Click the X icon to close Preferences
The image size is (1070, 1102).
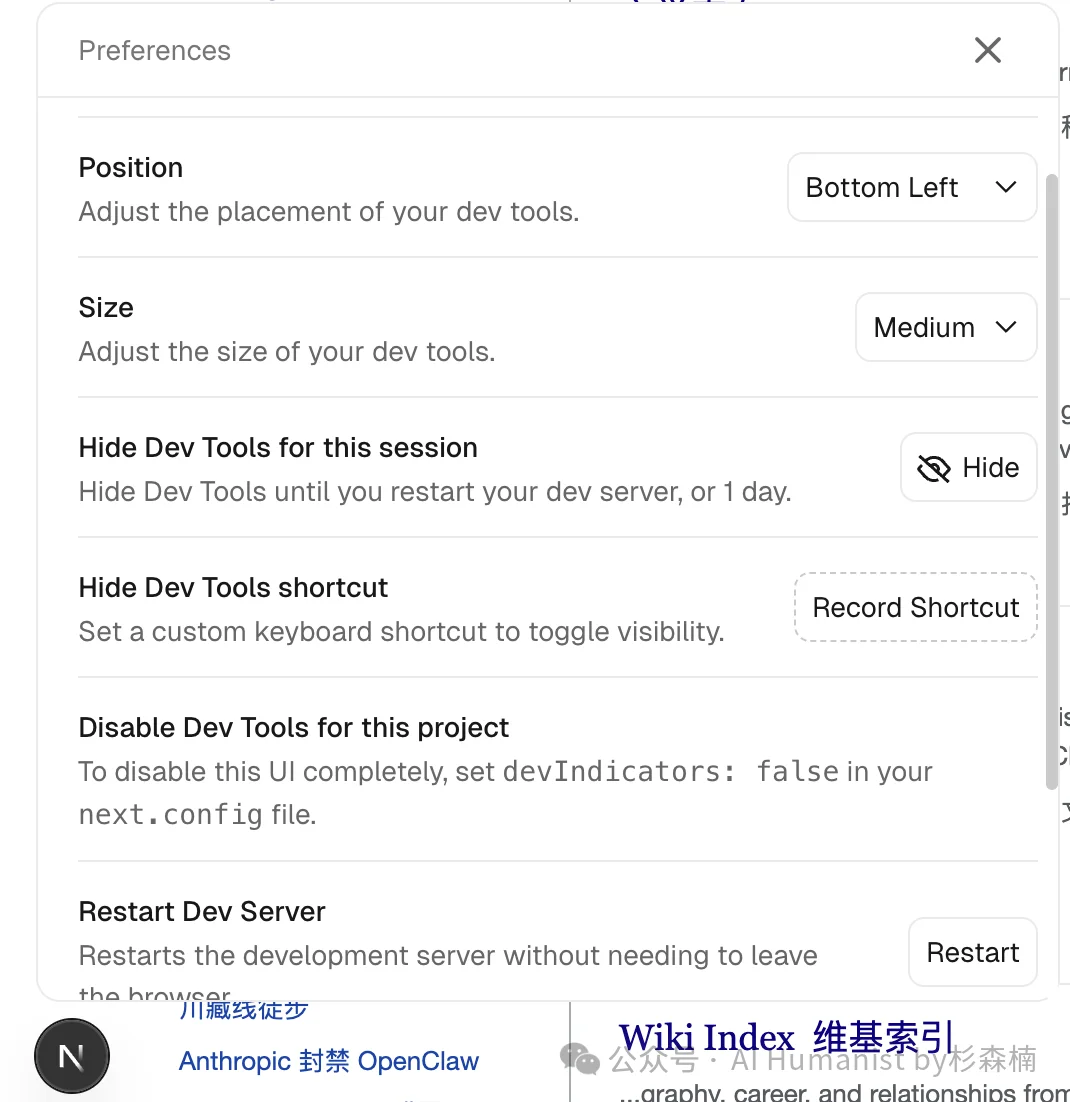987,49
